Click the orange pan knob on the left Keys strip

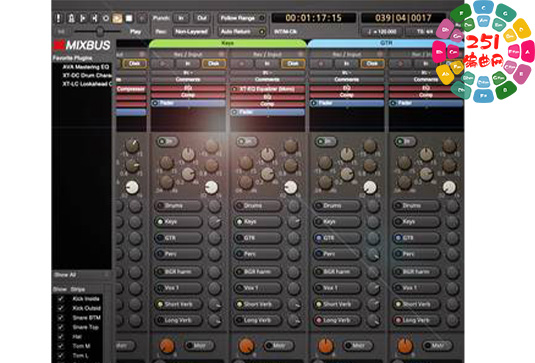[167, 346]
